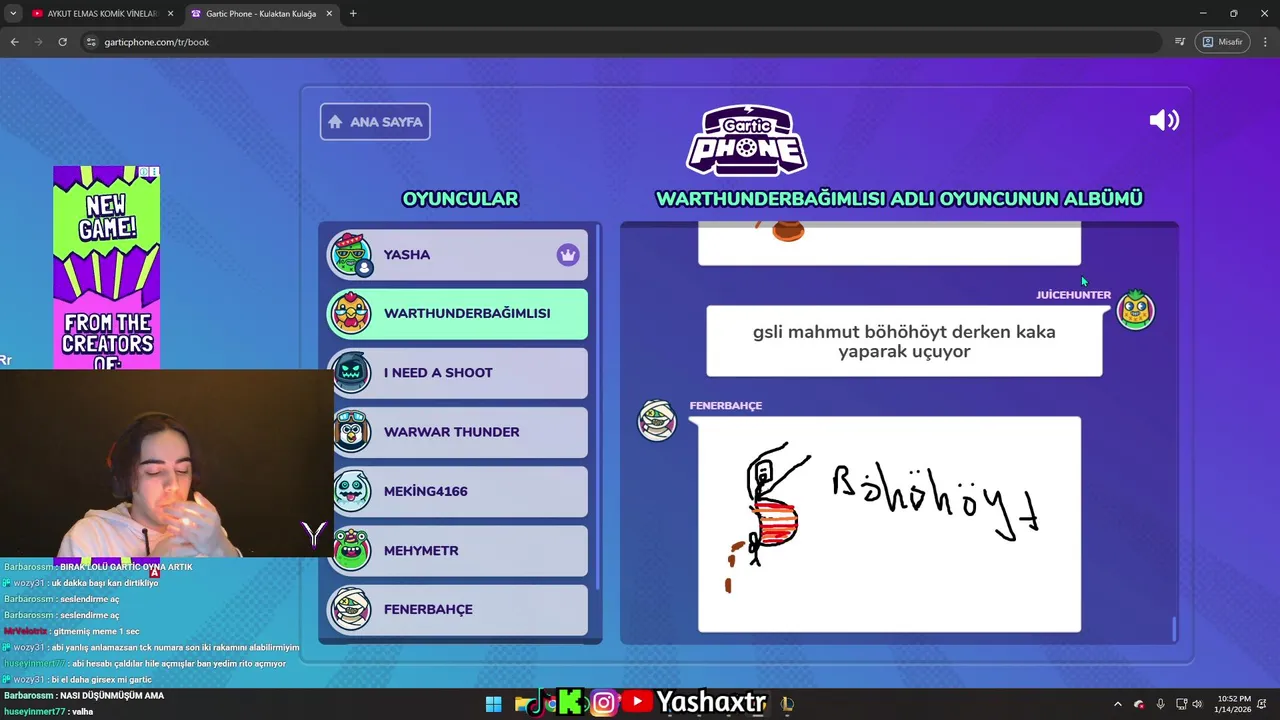Viewport: 1280px width, 720px height.
Task: Click the Böhöhöyt drawing
Action: click(x=889, y=524)
